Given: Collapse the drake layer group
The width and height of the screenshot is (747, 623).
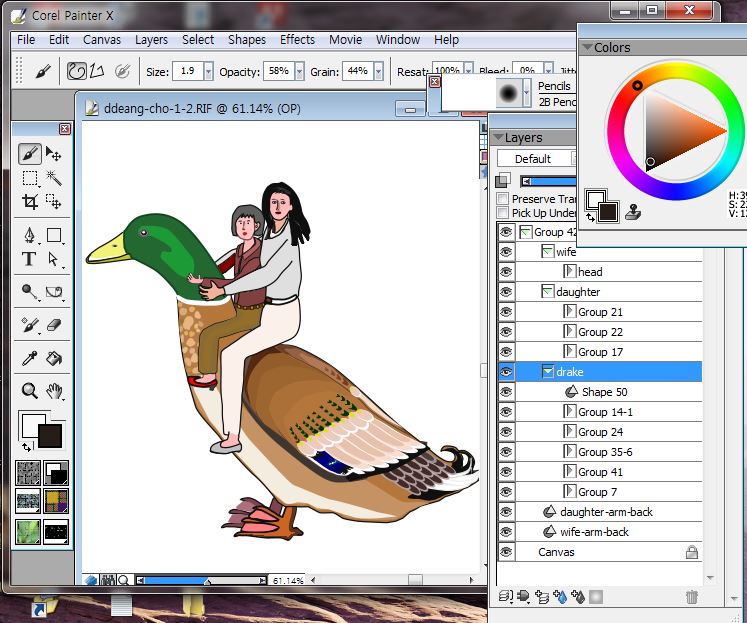Looking at the screenshot, I should coord(548,372).
